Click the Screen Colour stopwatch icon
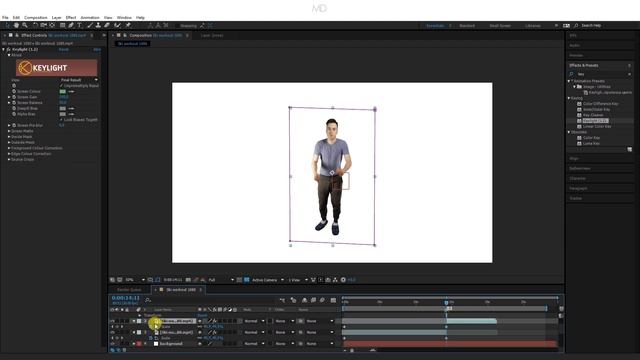Image resolution: width=640 pixels, height=360 pixels. click(14, 91)
